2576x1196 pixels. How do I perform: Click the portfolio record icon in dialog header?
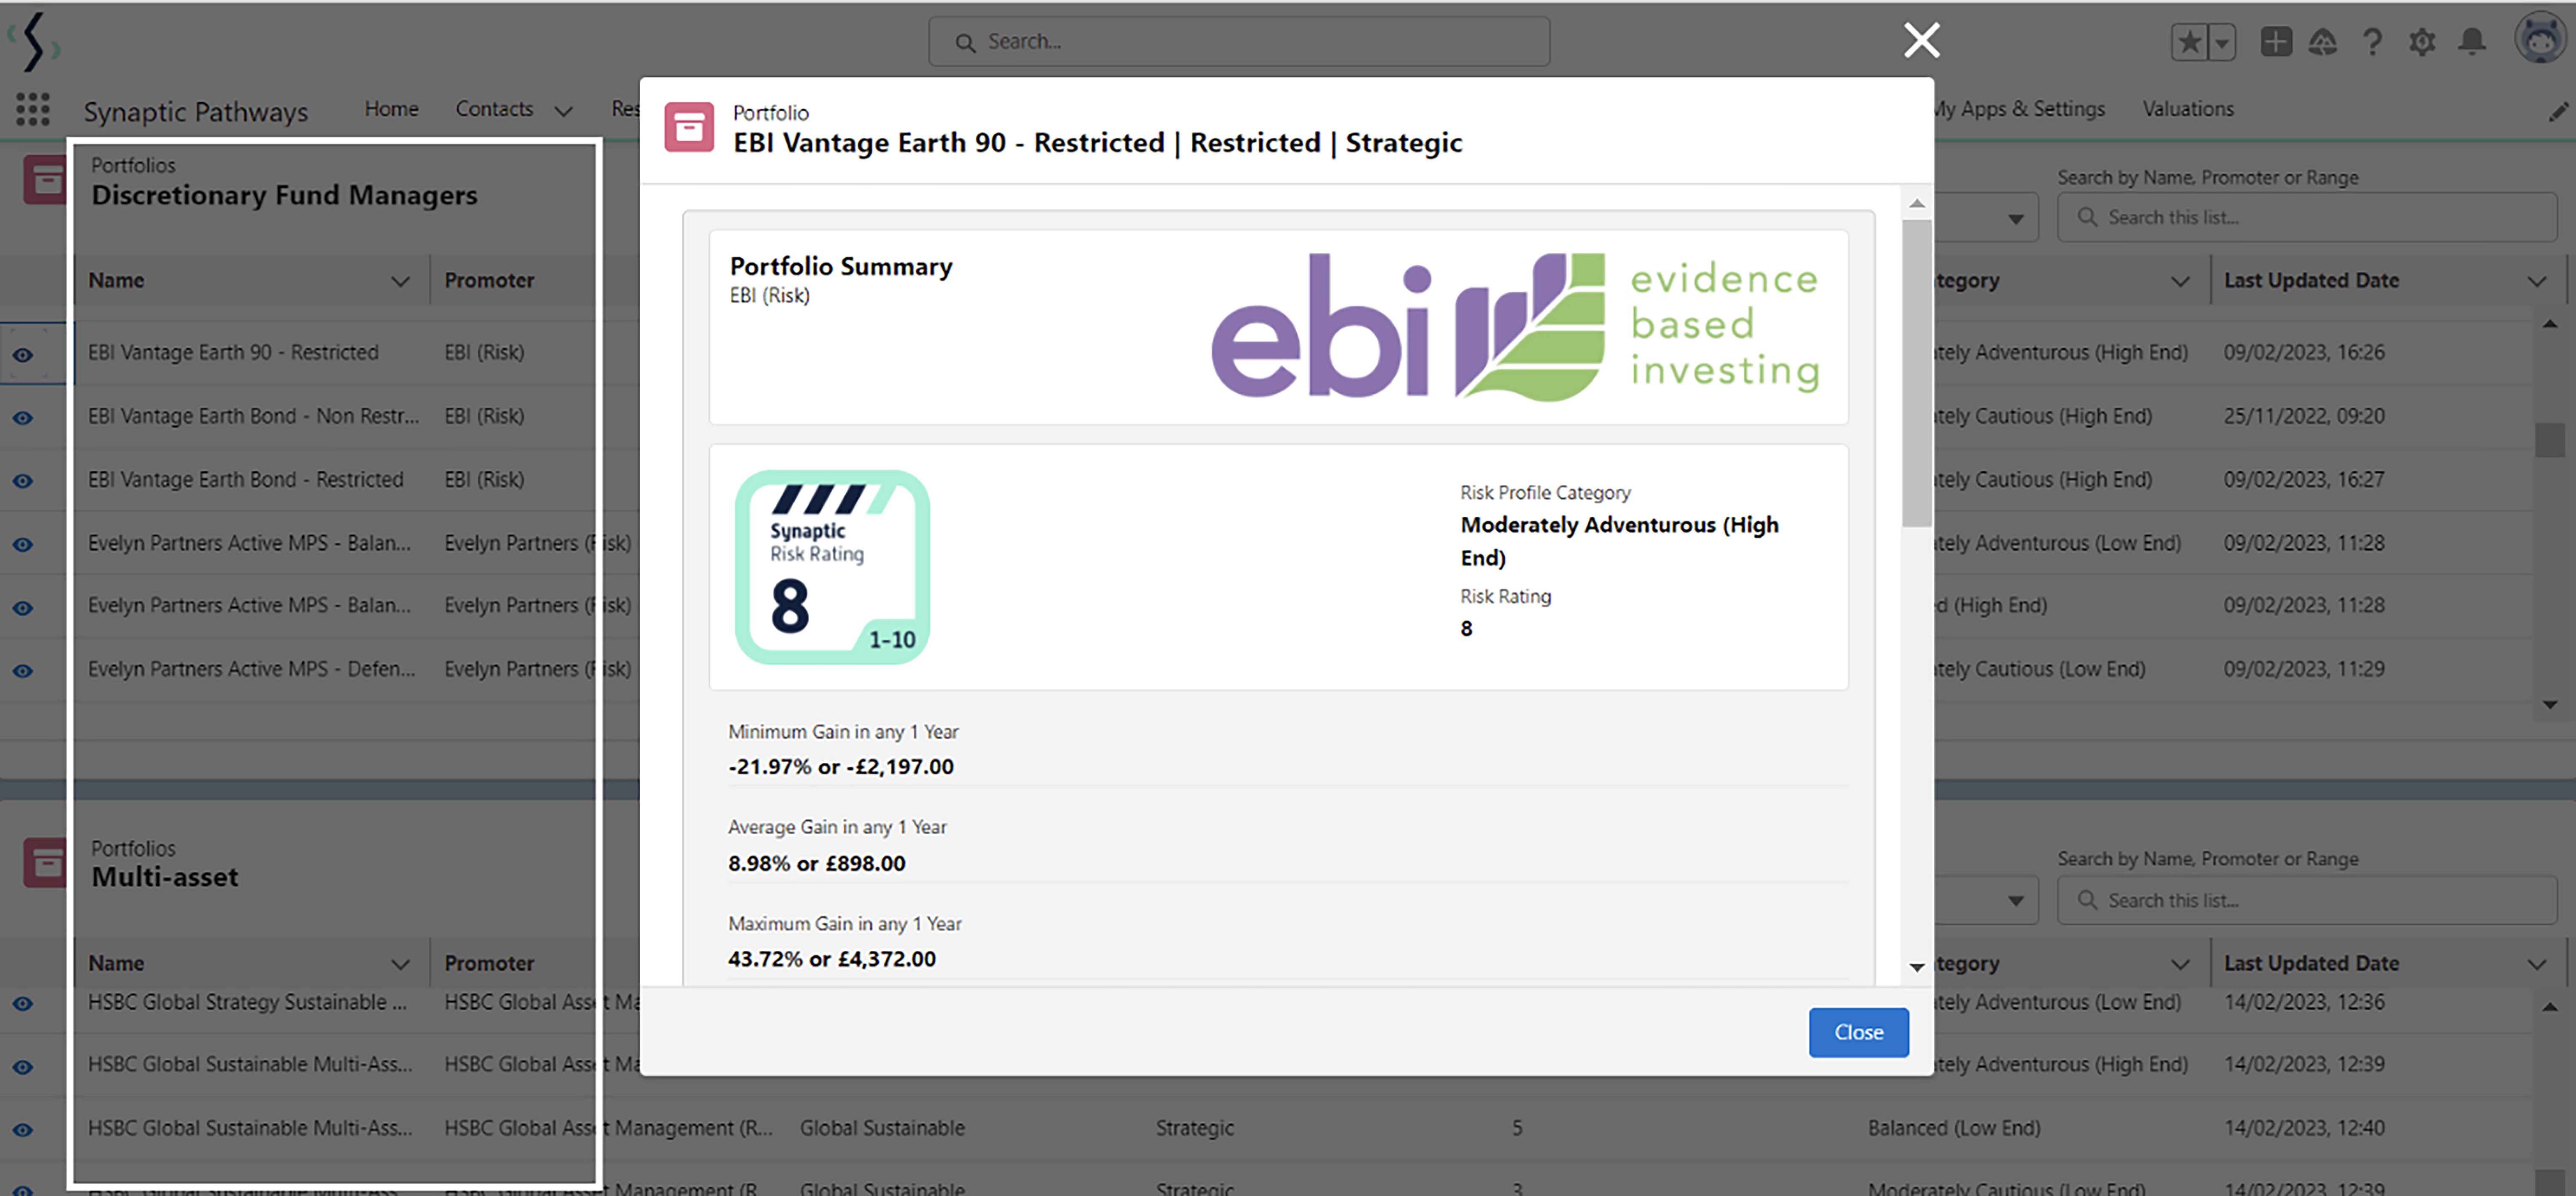689,127
